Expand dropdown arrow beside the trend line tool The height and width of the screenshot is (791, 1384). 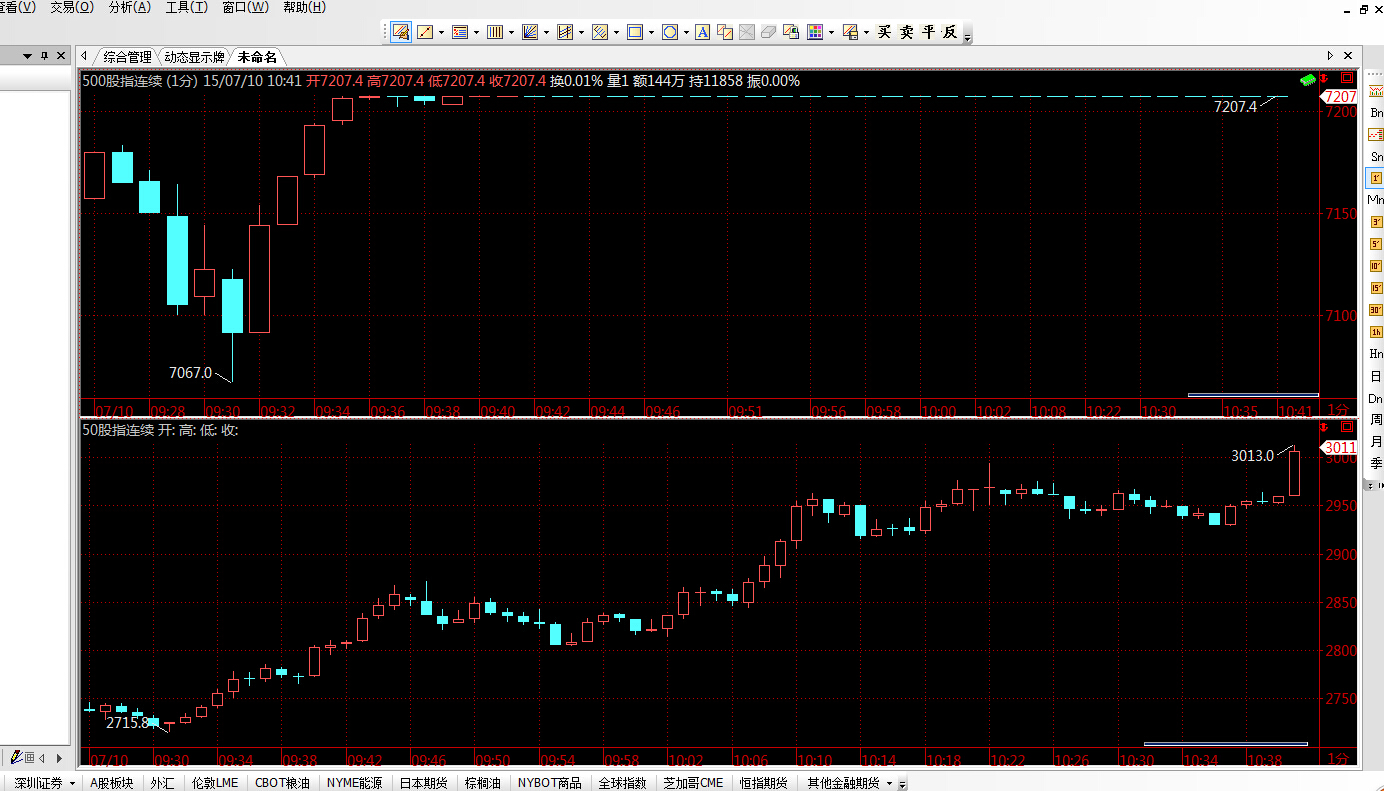(441, 32)
